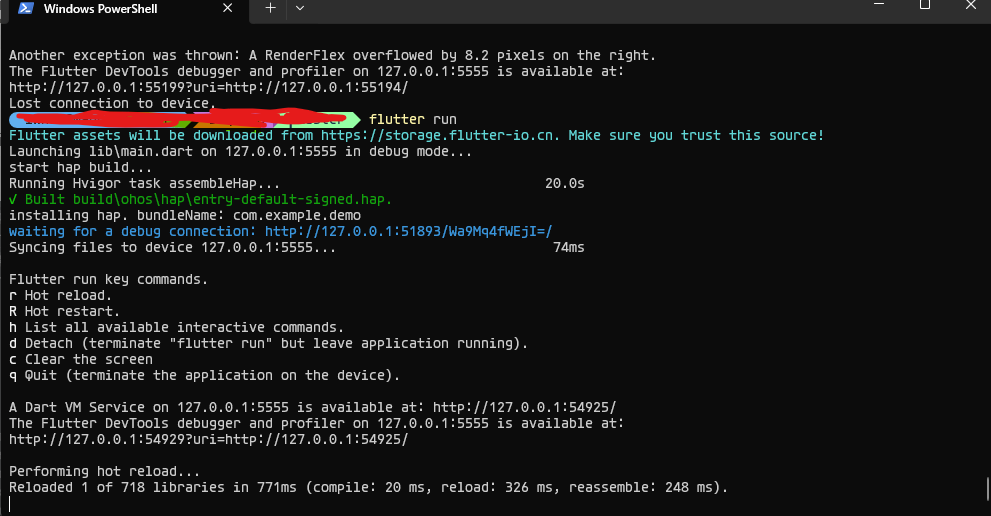This screenshot has height=516, width=991.
Task: Close the terminal window
Action: [971, 4]
